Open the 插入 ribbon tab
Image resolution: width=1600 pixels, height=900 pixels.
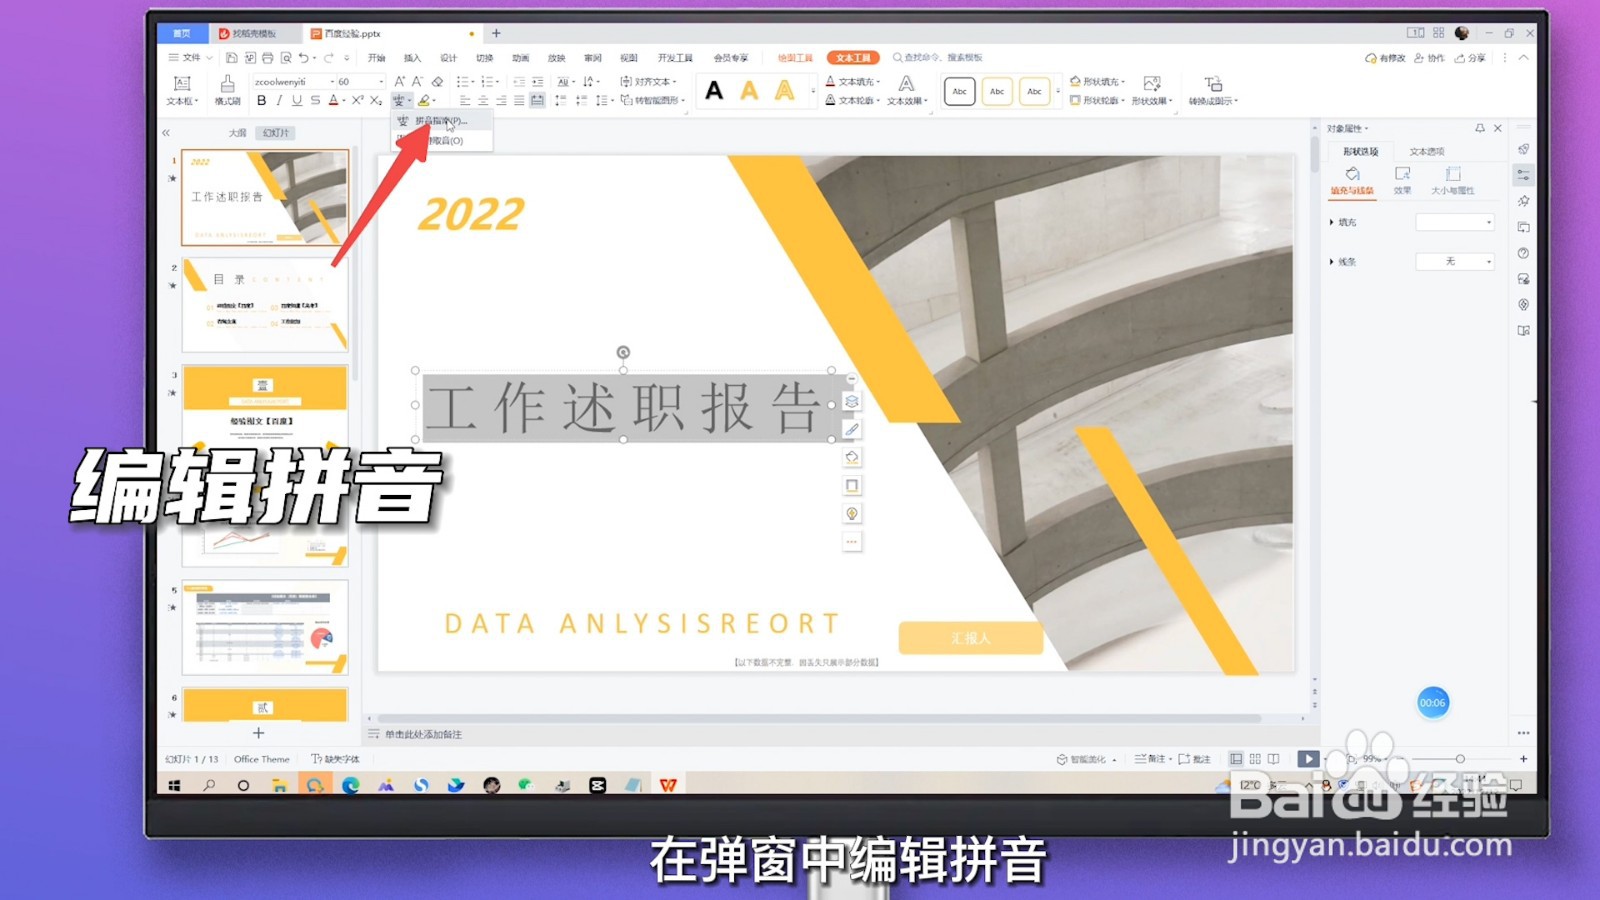pos(412,58)
